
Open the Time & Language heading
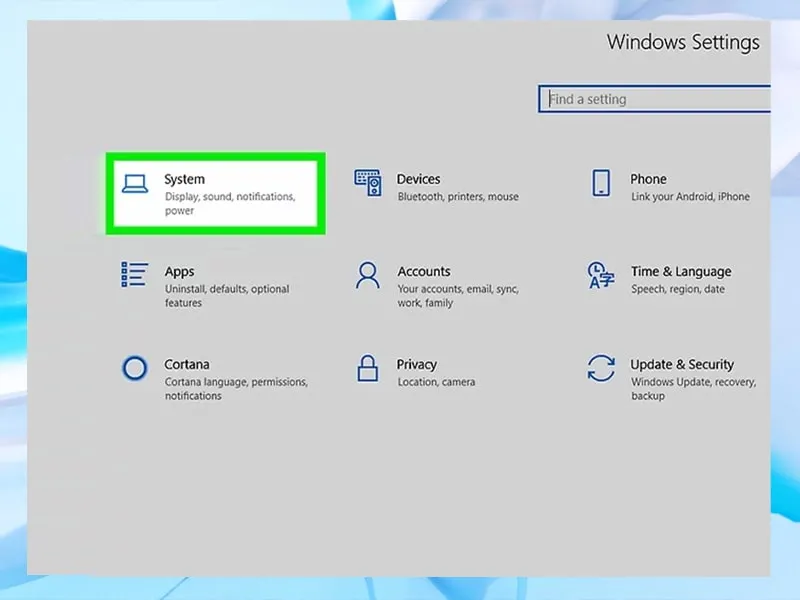680,271
